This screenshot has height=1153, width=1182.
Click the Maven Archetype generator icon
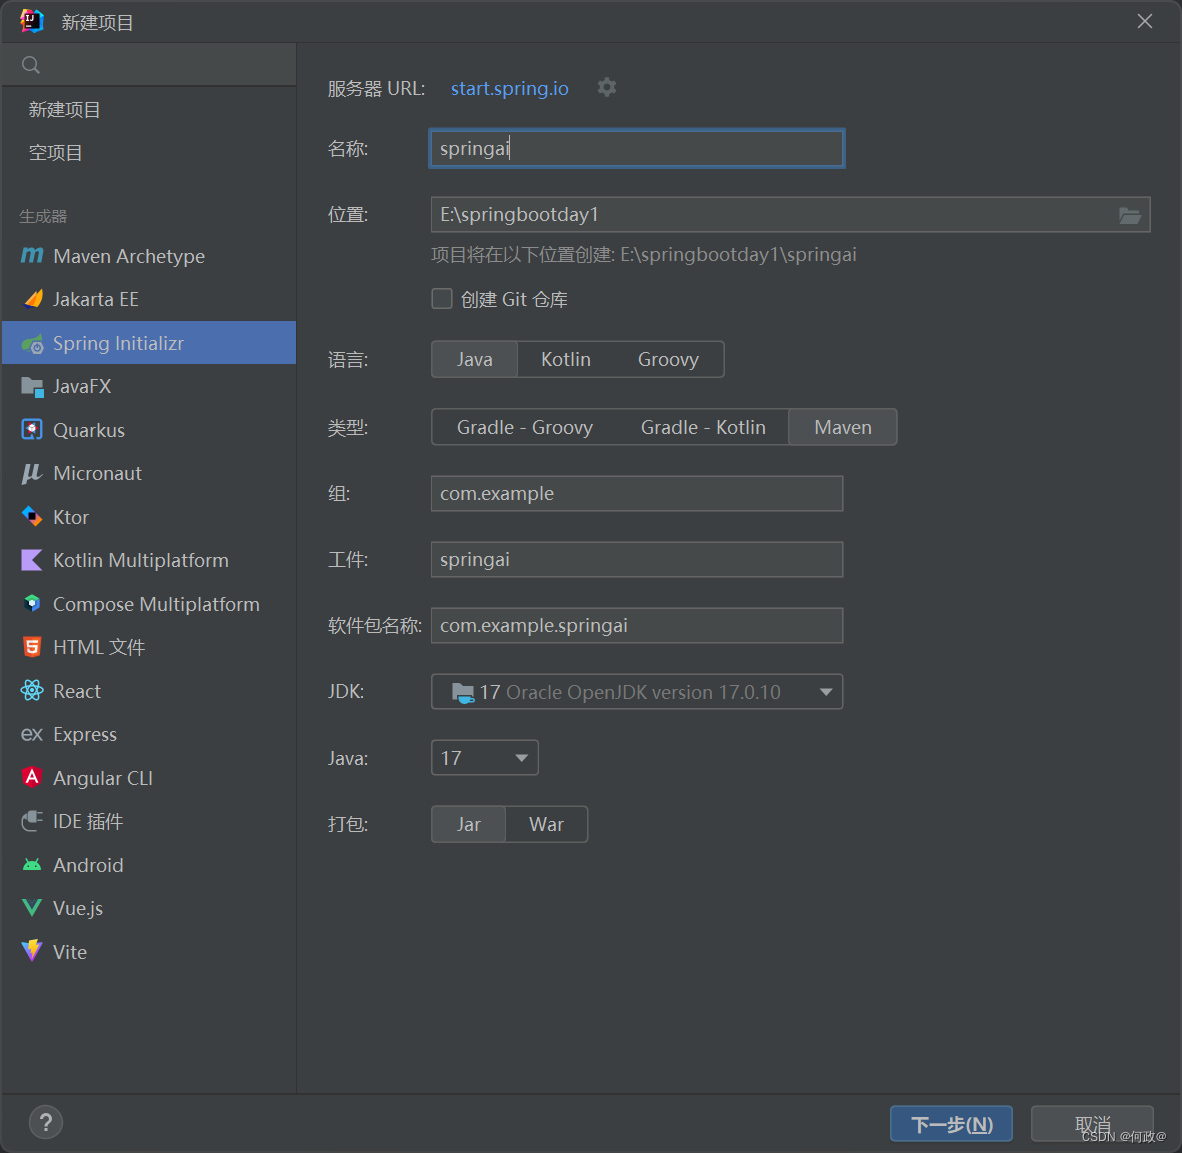pyautogui.click(x=32, y=256)
